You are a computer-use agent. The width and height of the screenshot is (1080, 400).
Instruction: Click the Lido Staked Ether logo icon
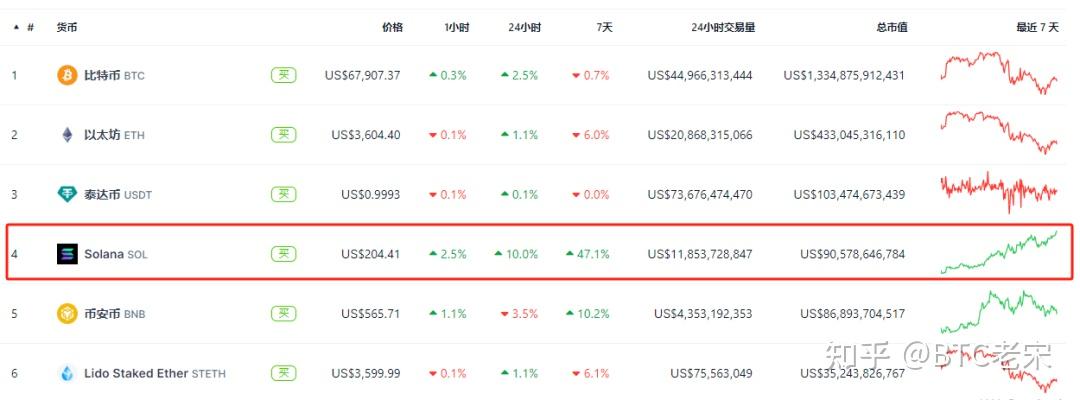point(67,374)
